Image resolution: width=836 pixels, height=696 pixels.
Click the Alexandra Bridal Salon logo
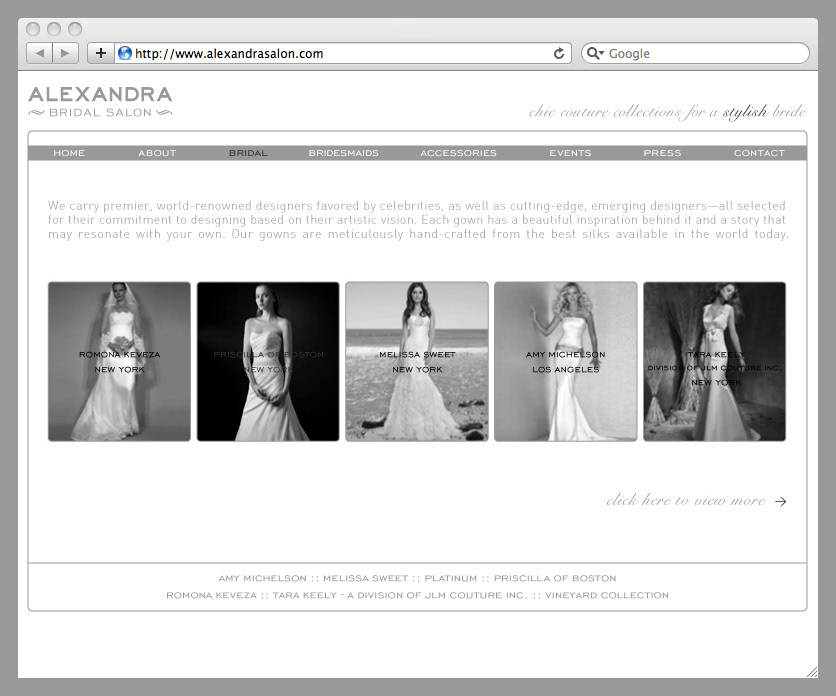click(x=100, y=102)
